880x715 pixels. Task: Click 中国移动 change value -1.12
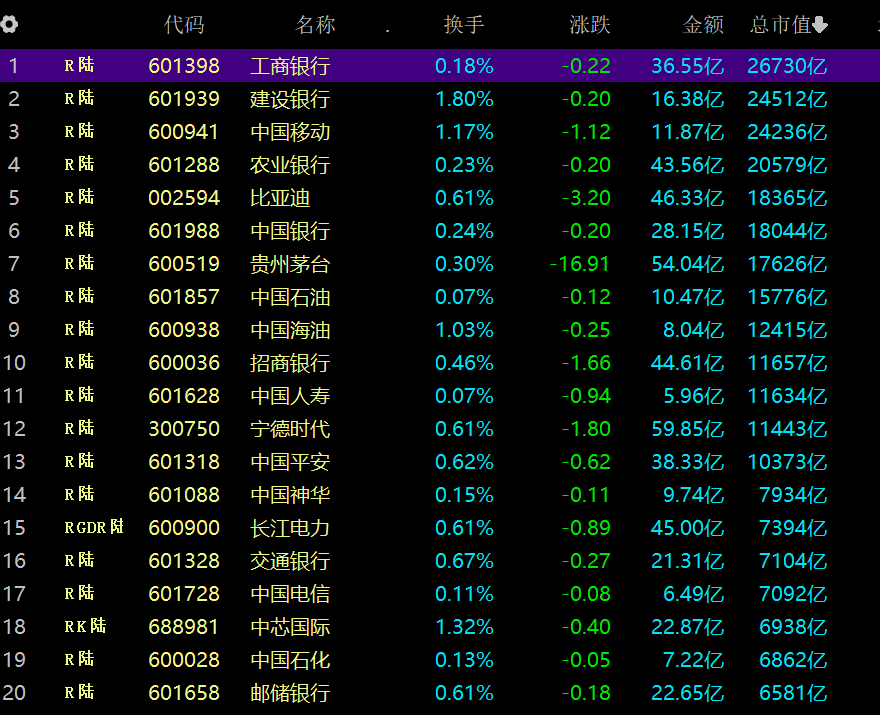point(586,132)
